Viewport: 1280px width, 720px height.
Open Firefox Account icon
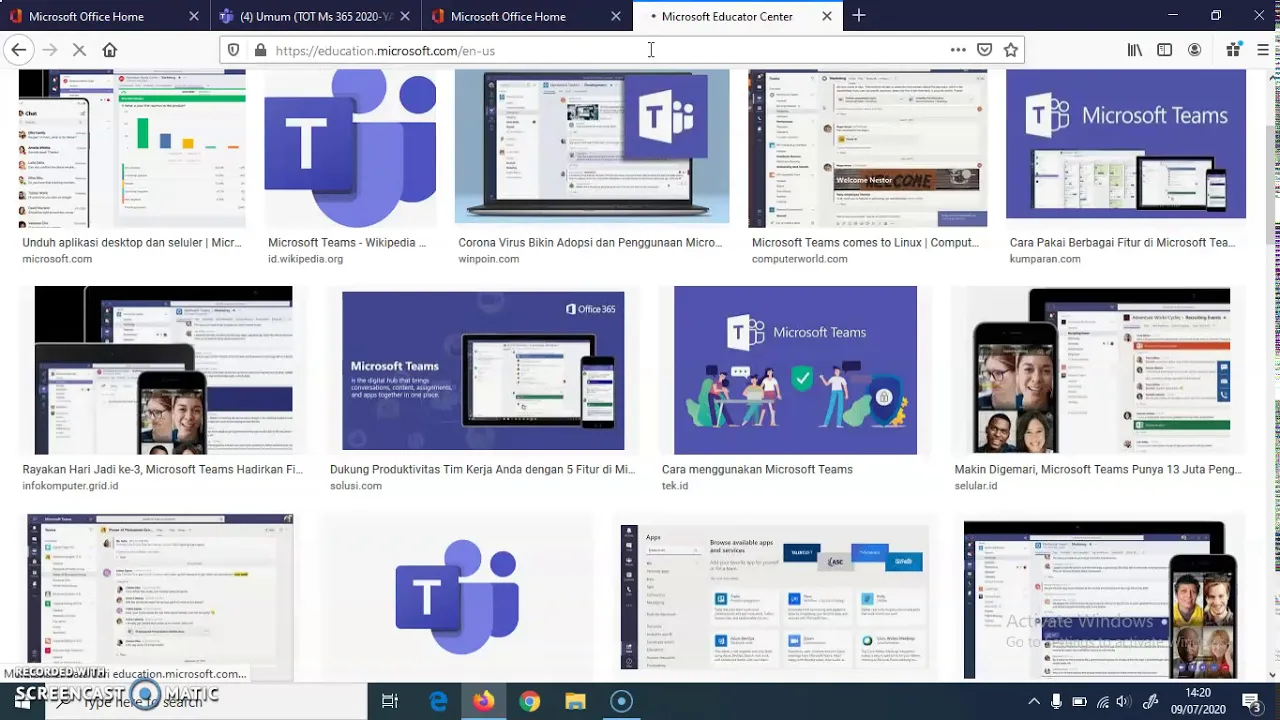(1195, 50)
